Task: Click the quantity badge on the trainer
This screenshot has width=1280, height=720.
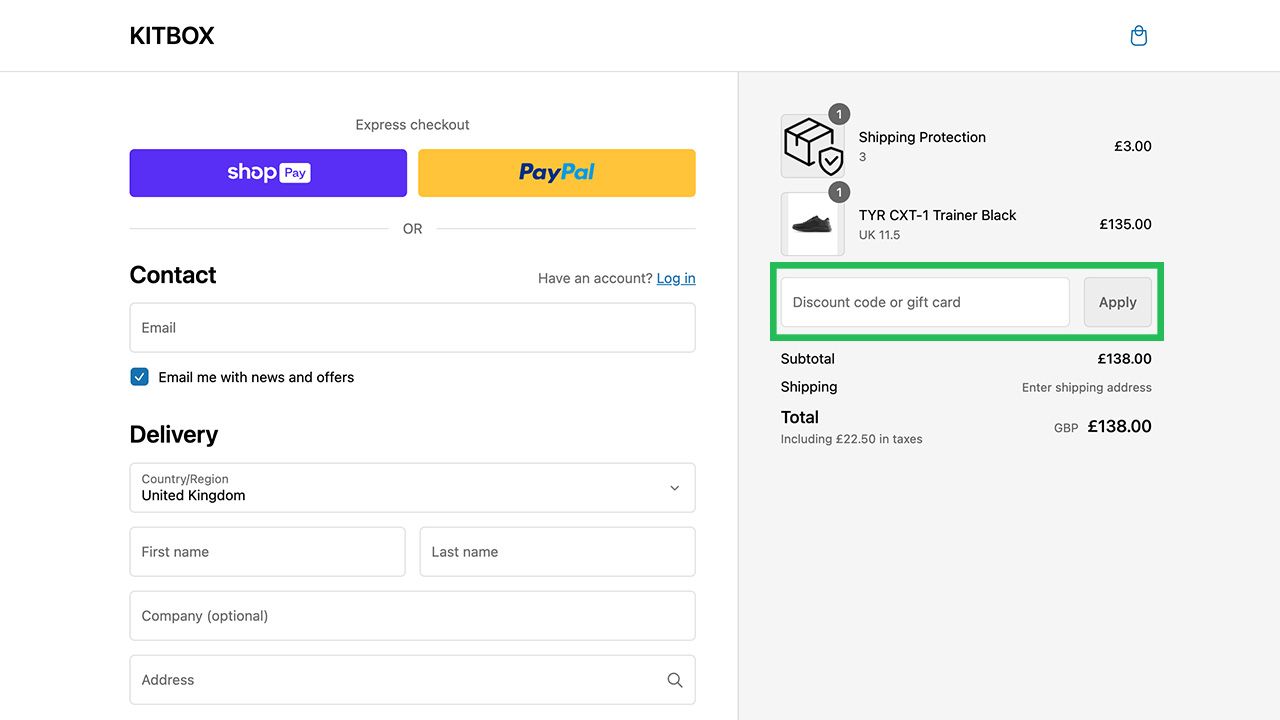Action: click(x=839, y=192)
